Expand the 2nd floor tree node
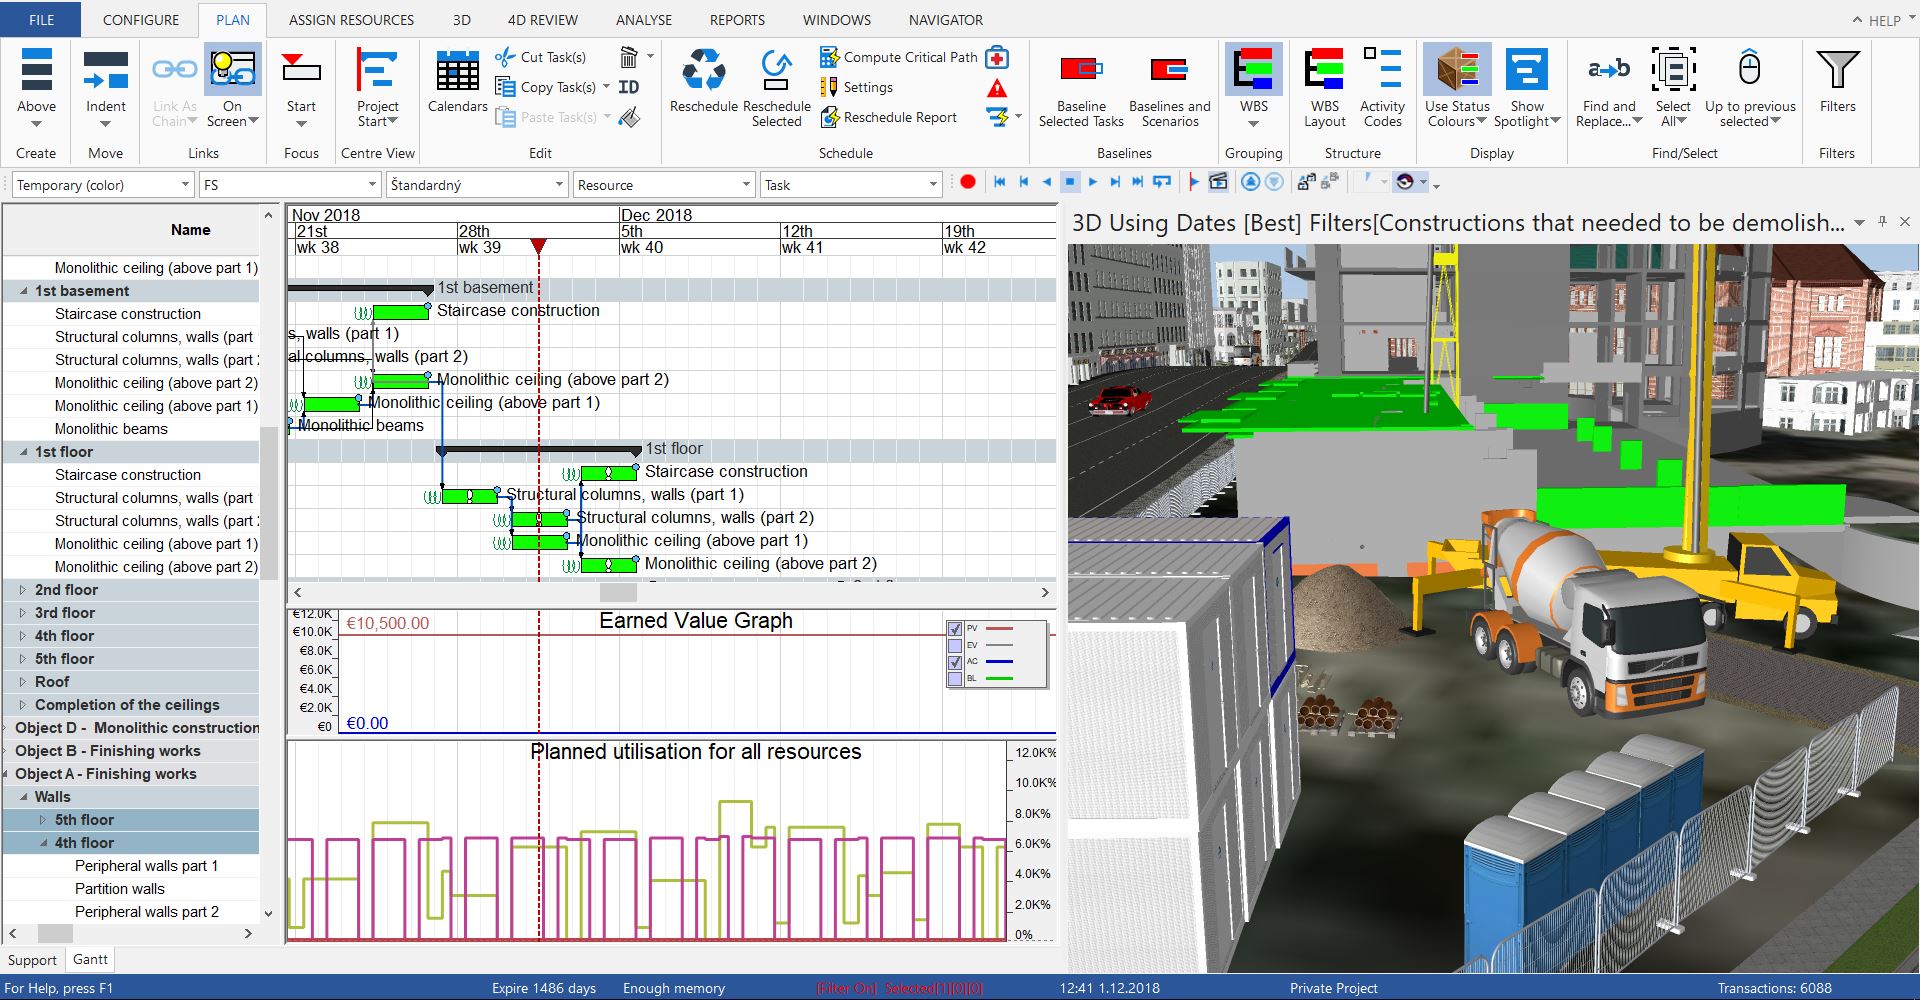Screen dimensions: 1920x1000 click(22, 590)
